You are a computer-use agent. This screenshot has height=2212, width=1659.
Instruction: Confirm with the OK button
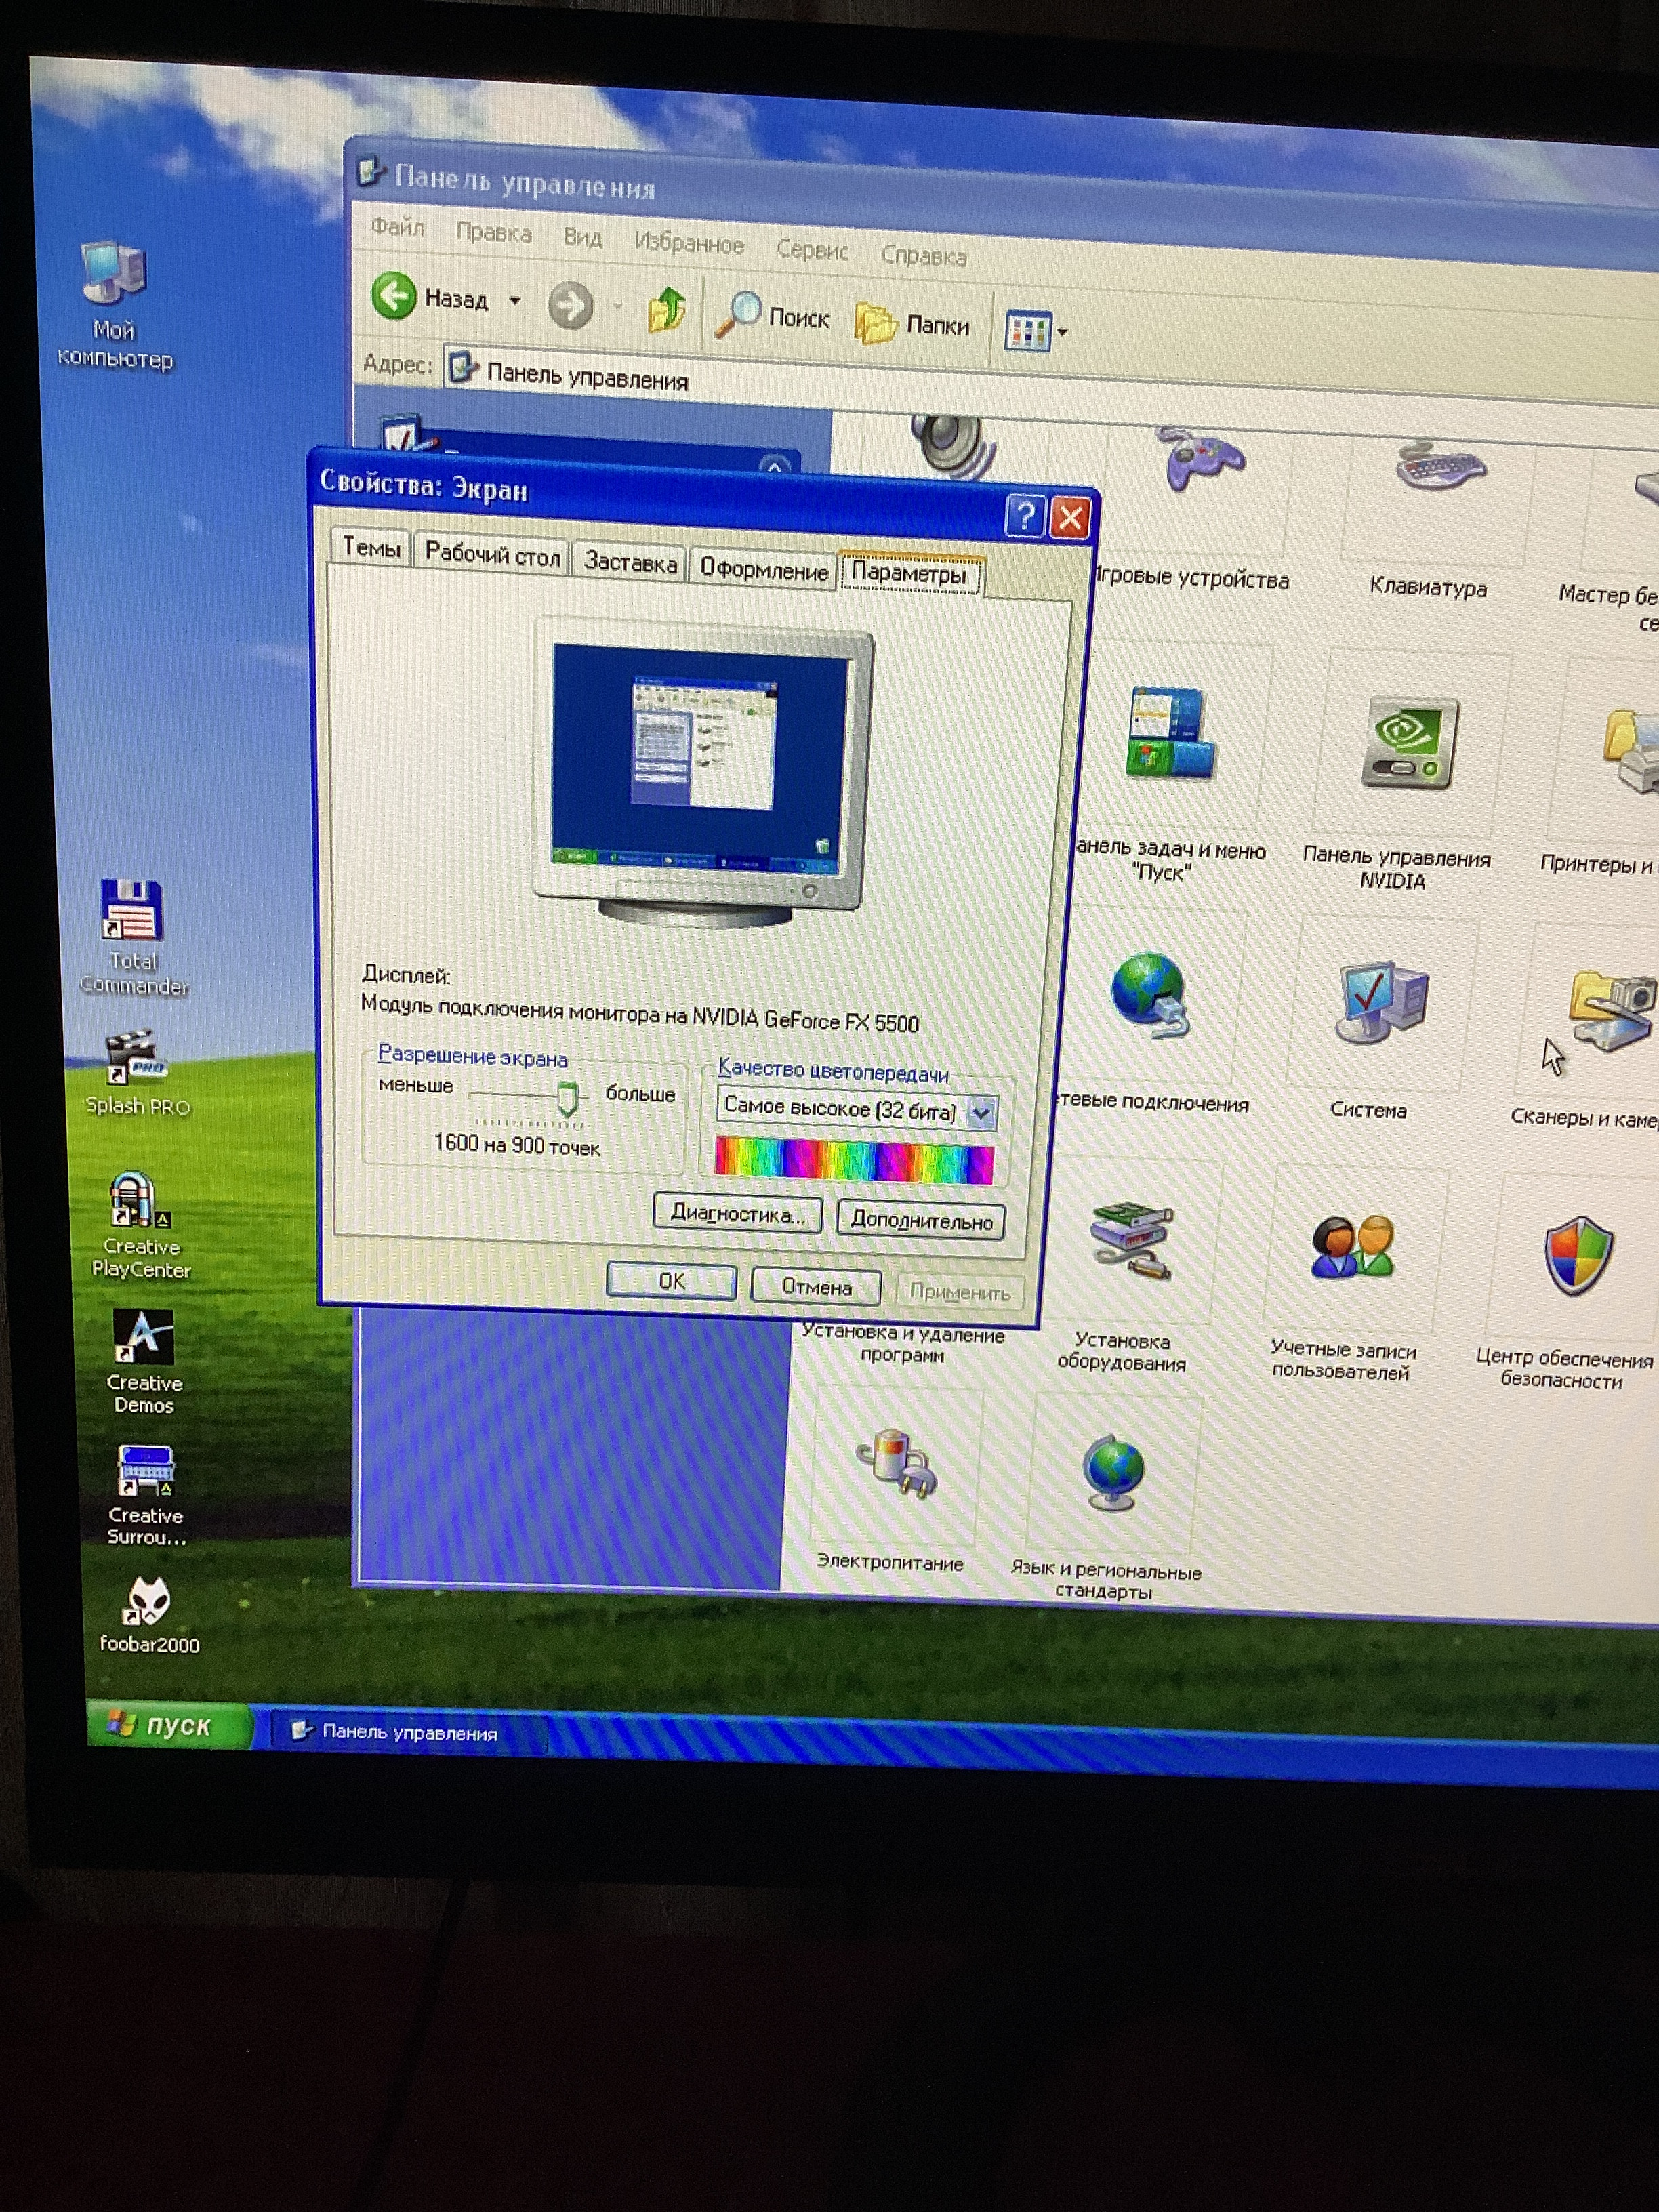pos(671,1281)
